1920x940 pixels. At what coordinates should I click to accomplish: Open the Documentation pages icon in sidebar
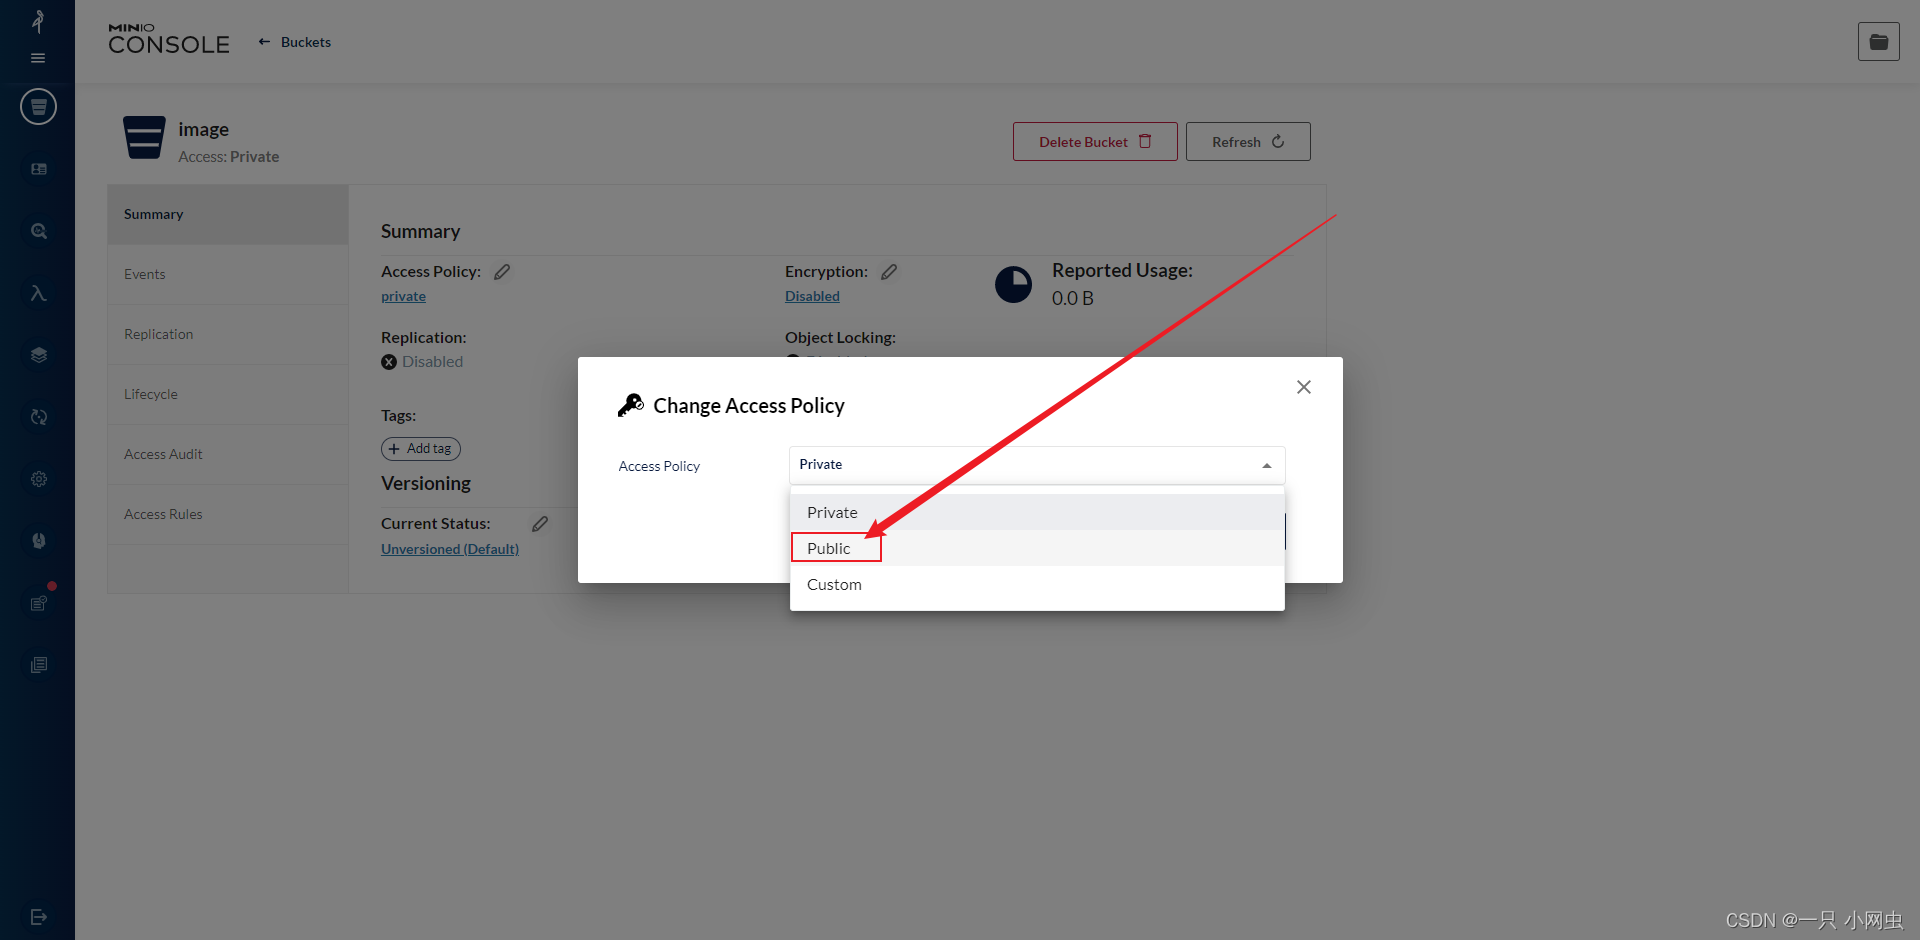pos(38,665)
